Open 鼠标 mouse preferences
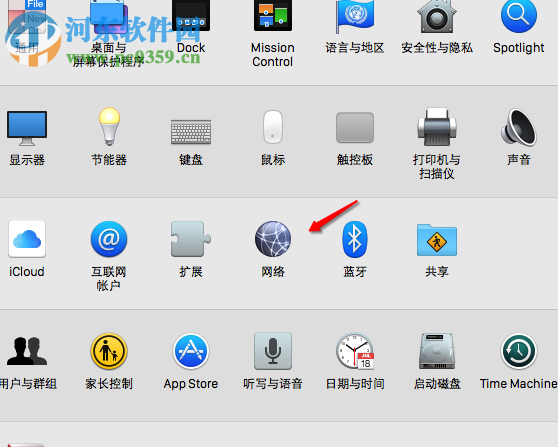The image size is (558, 447). pos(273,127)
